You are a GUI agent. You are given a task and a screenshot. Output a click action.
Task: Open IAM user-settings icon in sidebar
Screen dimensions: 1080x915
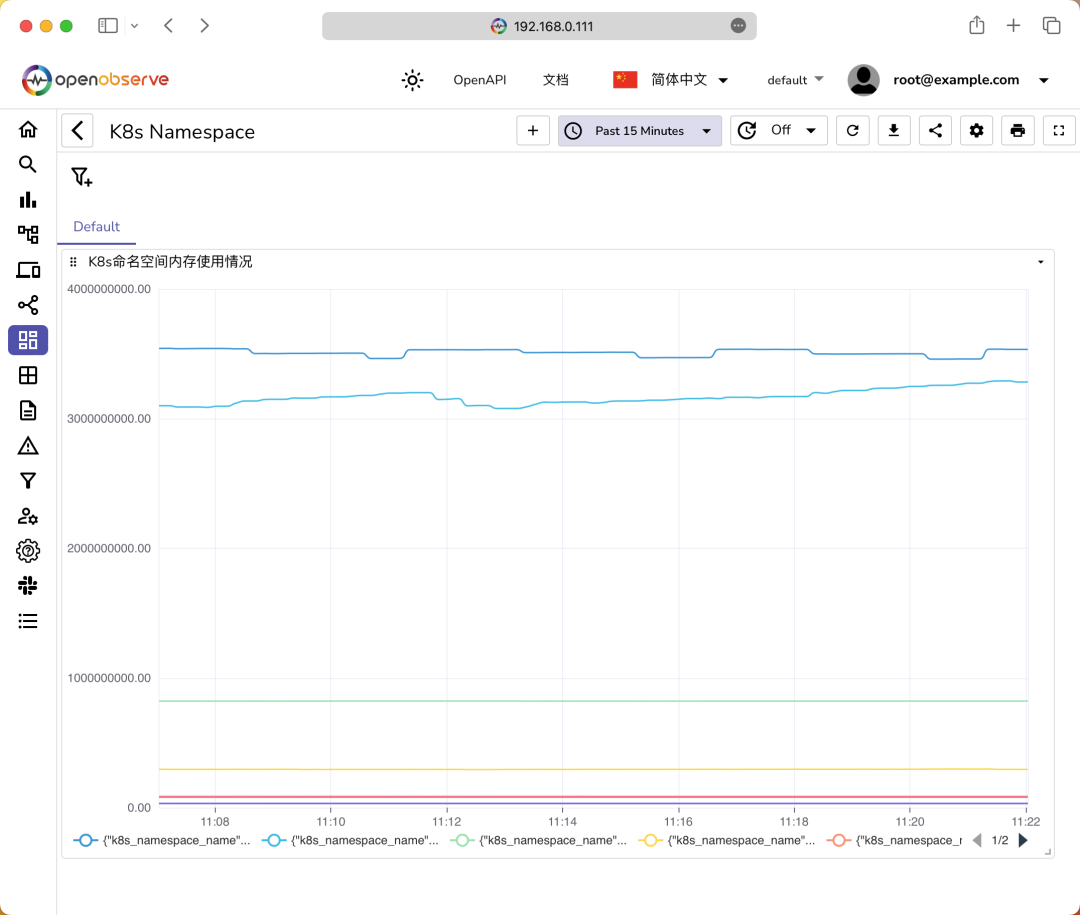click(28, 516)
